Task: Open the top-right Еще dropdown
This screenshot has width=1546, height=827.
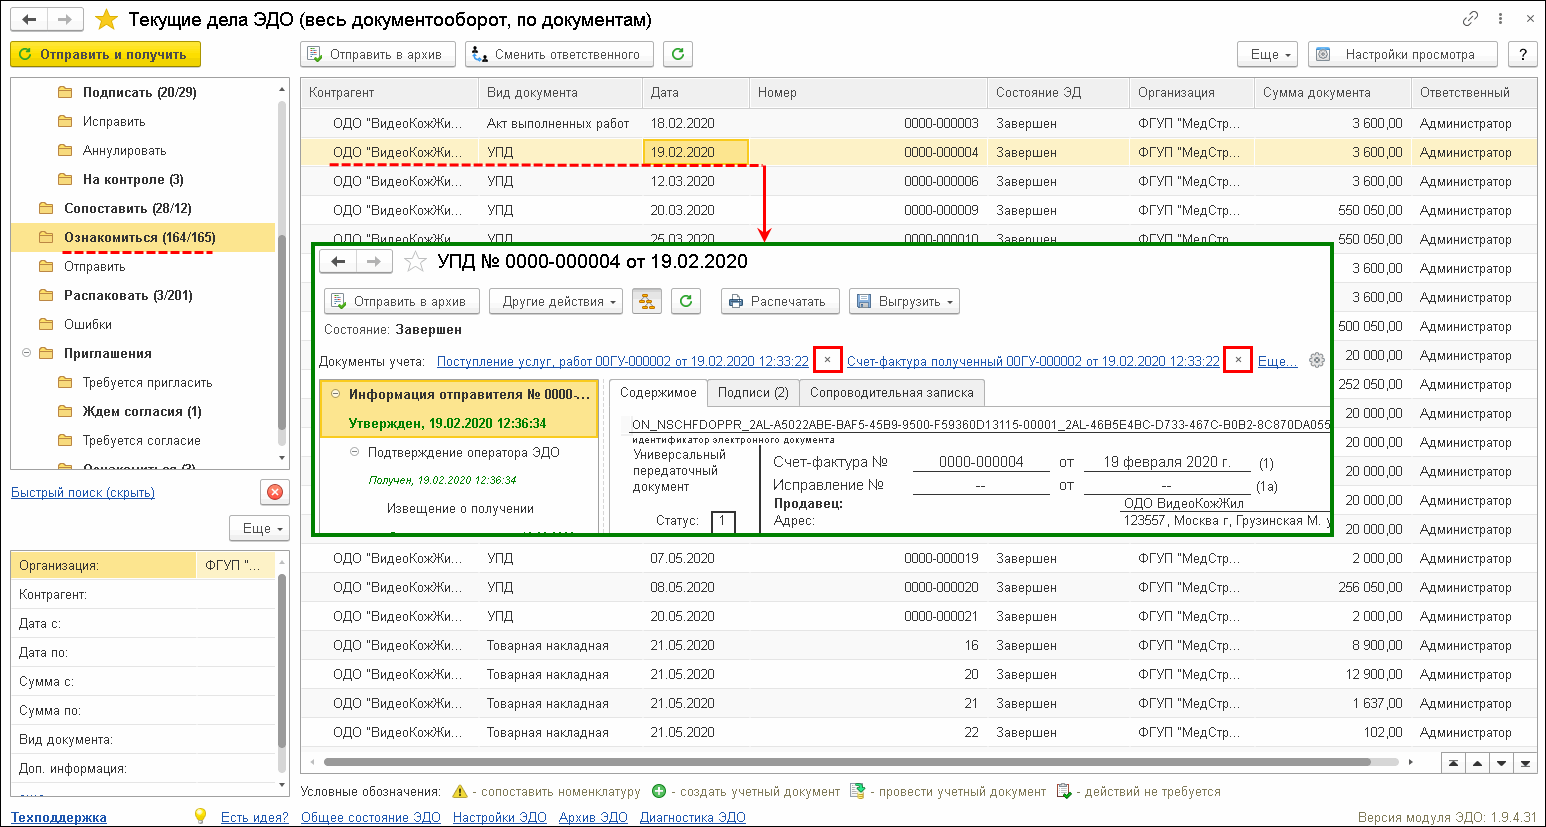Action: [1268, 54]
